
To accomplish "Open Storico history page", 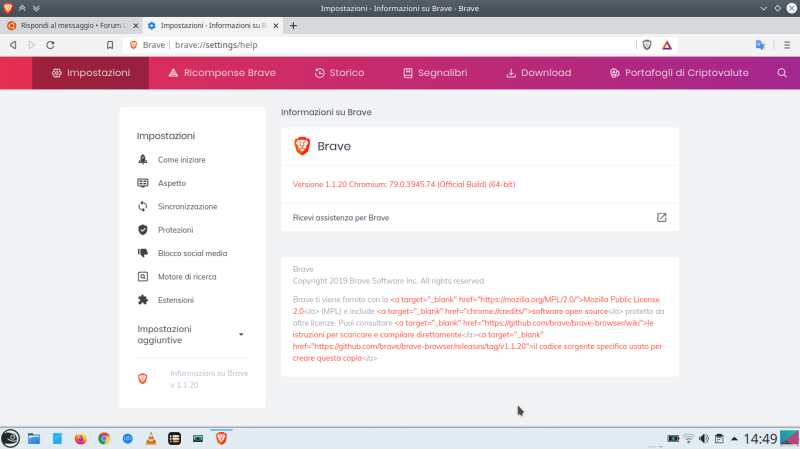I will tap(339, 73).
